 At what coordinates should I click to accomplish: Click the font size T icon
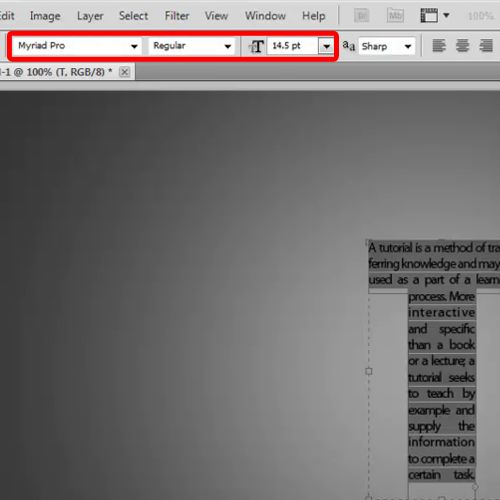[256, 46]
